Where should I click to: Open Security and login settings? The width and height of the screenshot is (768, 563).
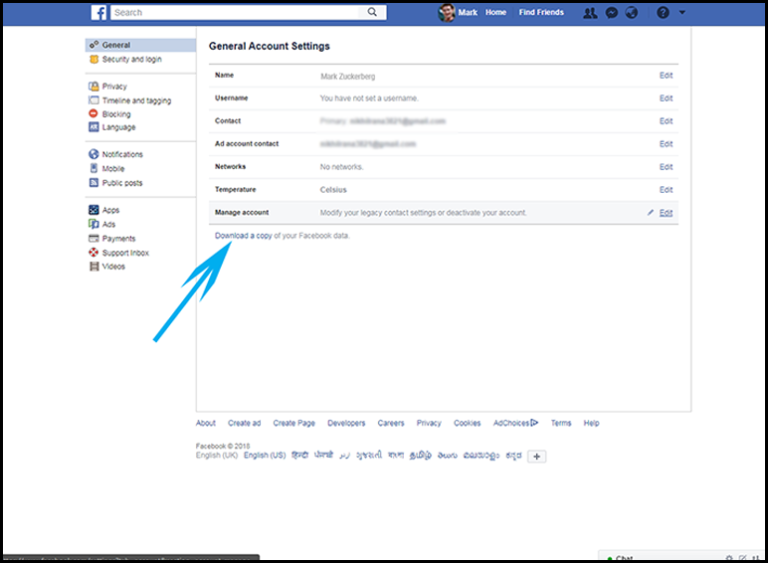click(x=132, y=59)
